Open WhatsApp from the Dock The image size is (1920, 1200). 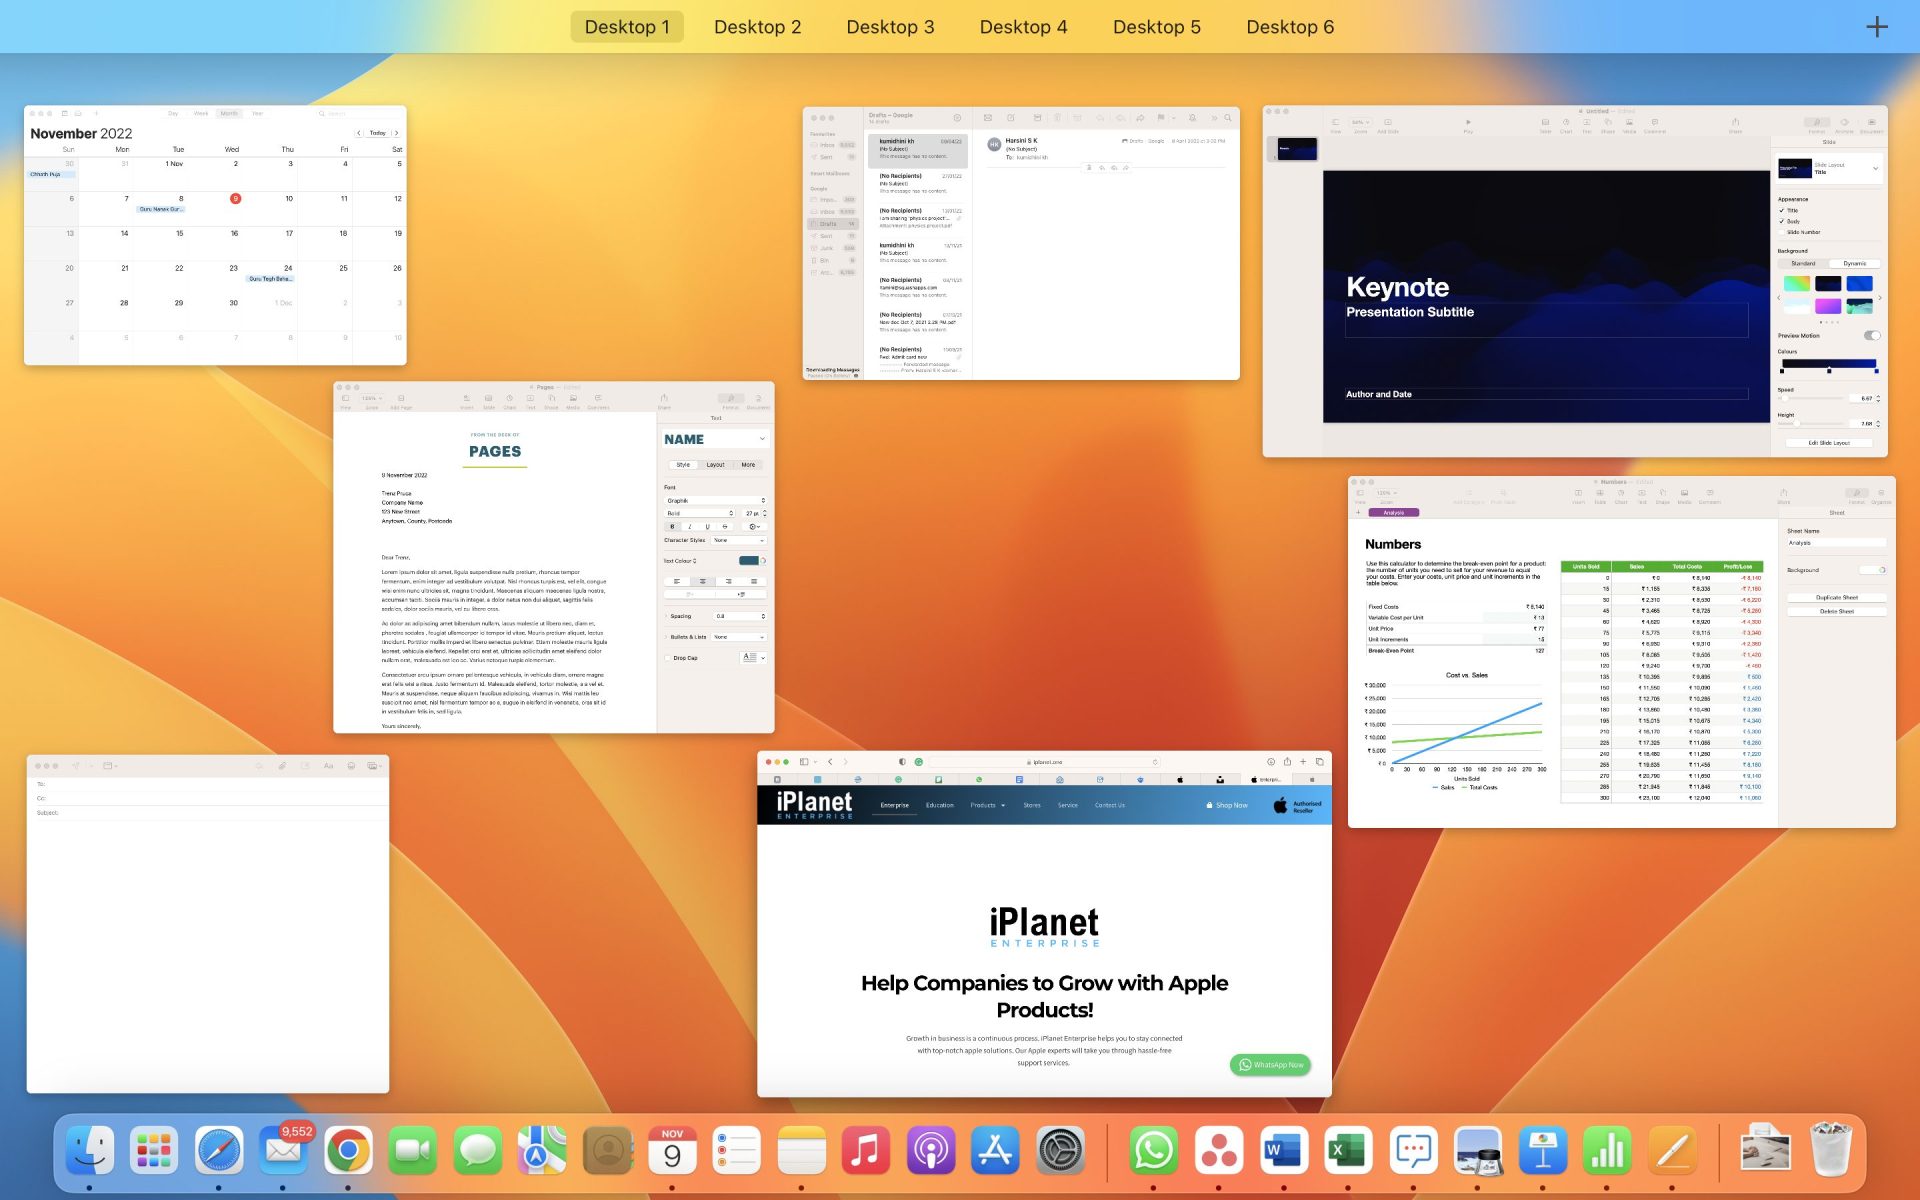pos(1153,1151)
